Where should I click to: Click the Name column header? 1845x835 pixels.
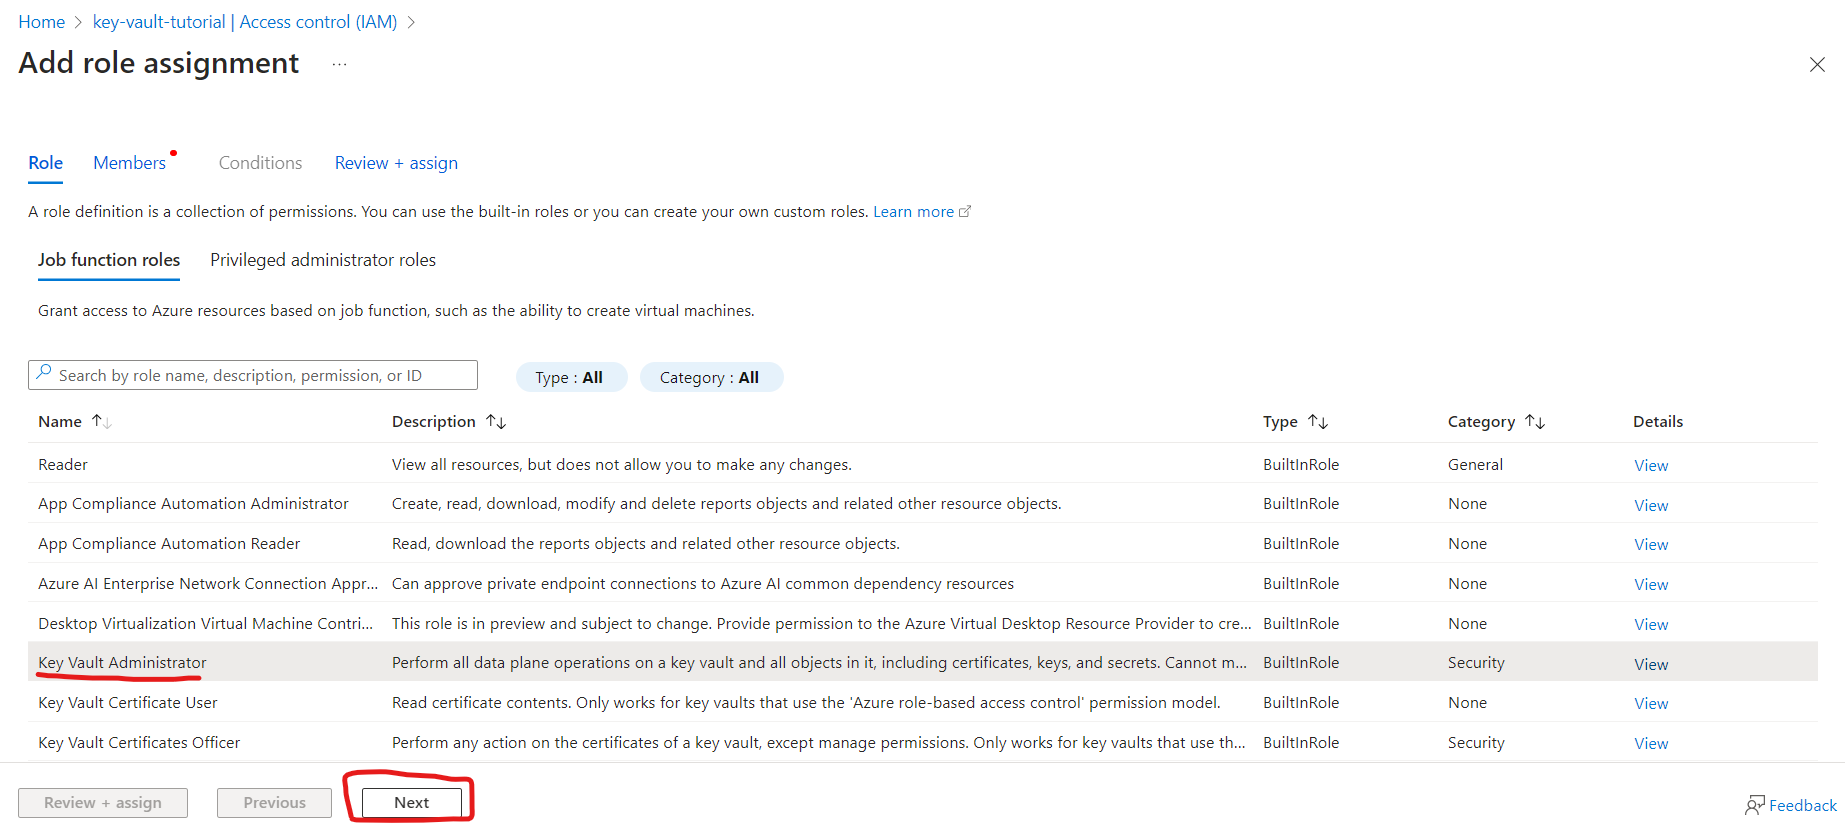[x=60, y=422]
